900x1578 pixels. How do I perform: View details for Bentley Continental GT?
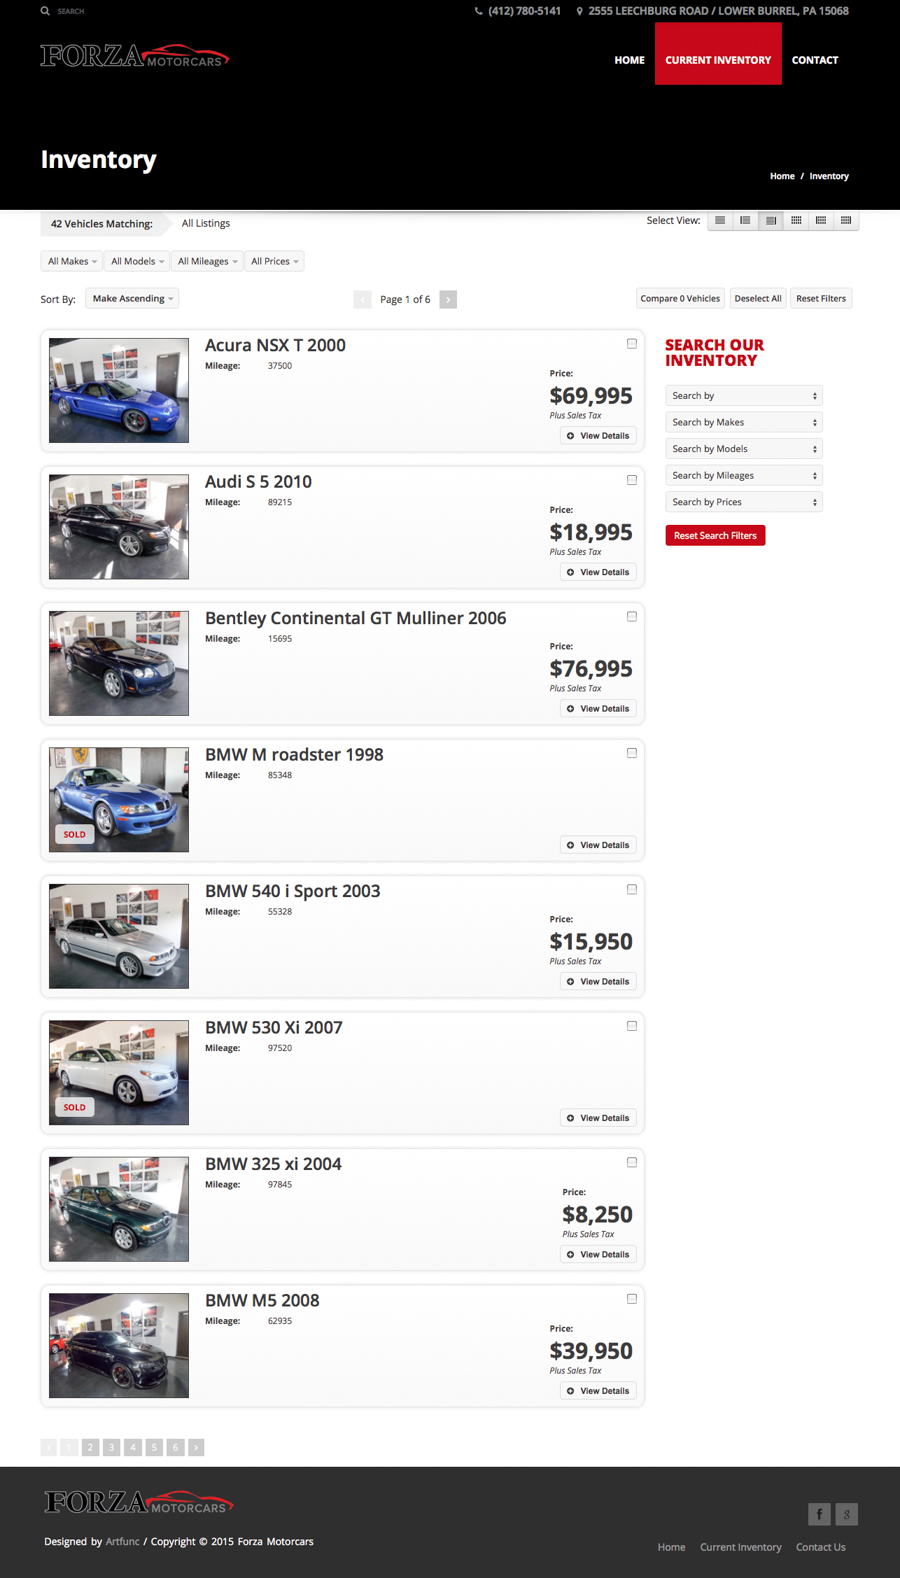[598, 709]
